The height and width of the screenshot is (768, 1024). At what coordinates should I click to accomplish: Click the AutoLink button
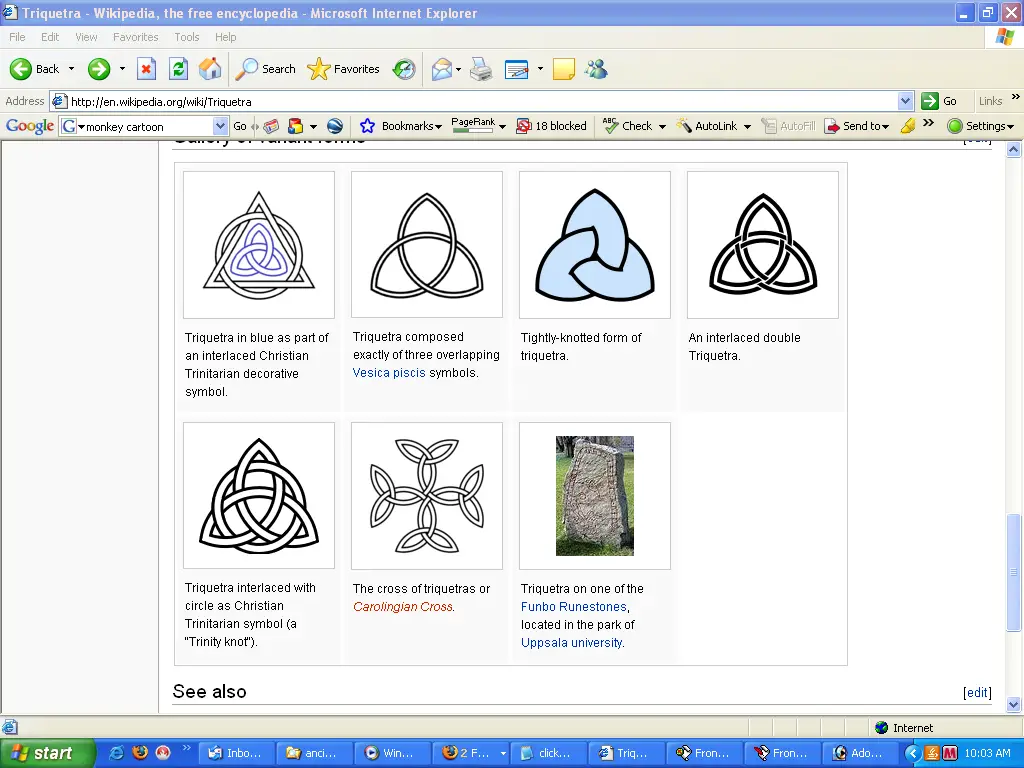click(x=707, y=126)
